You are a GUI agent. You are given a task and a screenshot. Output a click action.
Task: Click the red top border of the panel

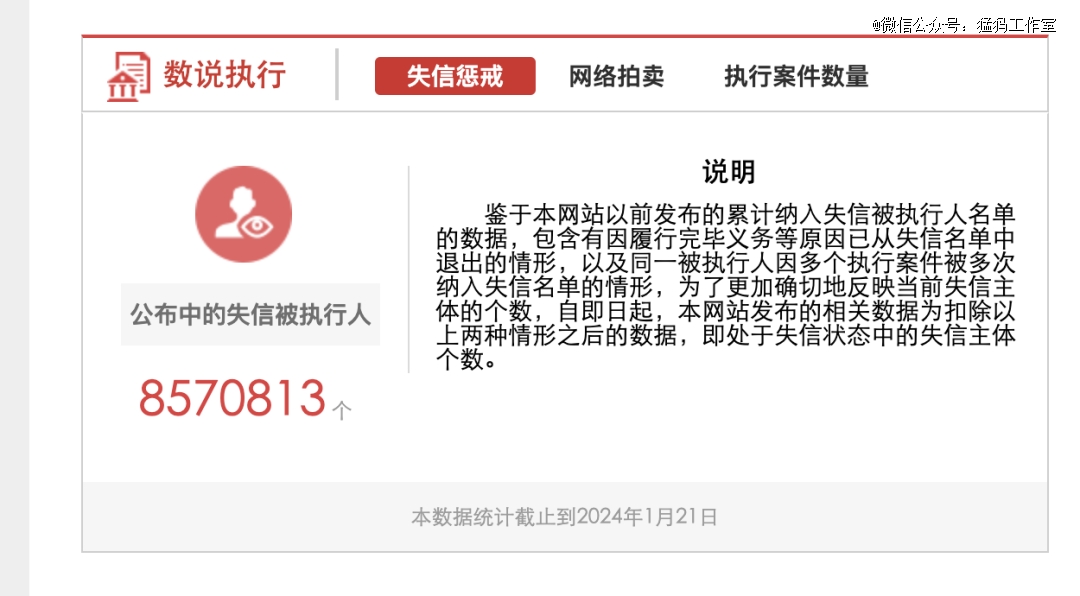coord(565,36)
